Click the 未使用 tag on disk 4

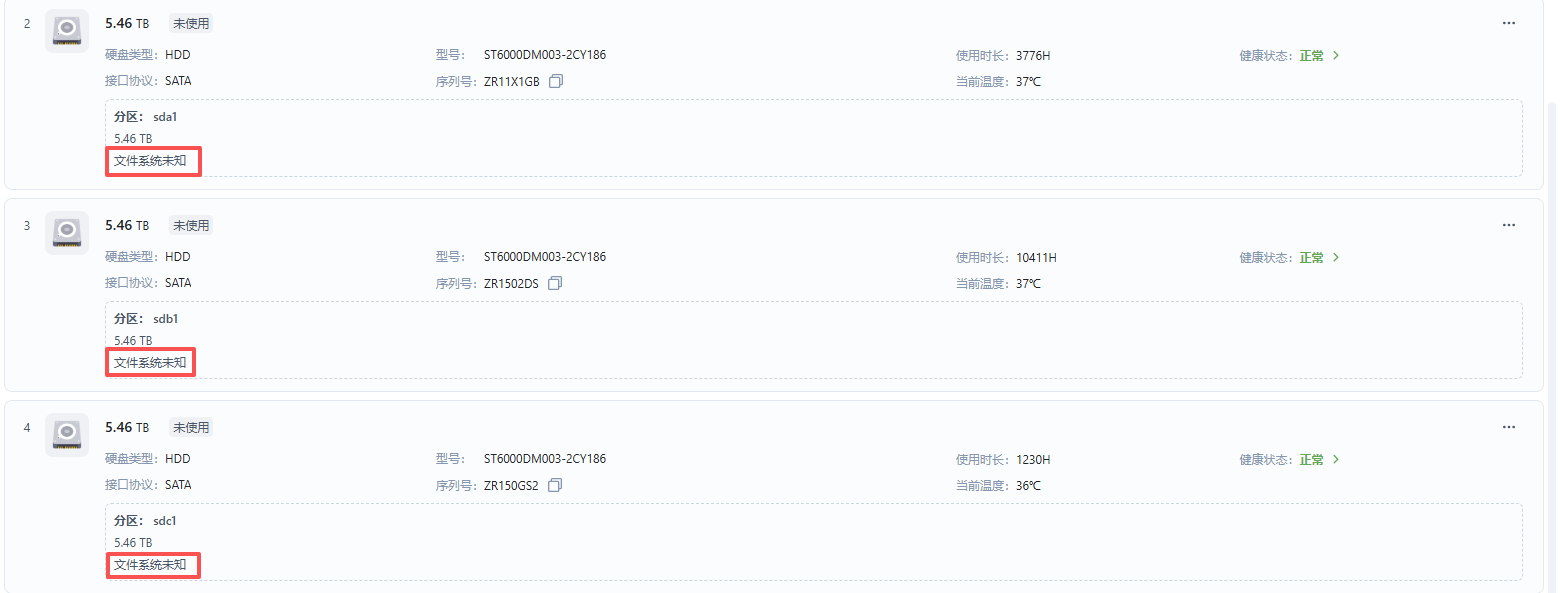point(191,427)
